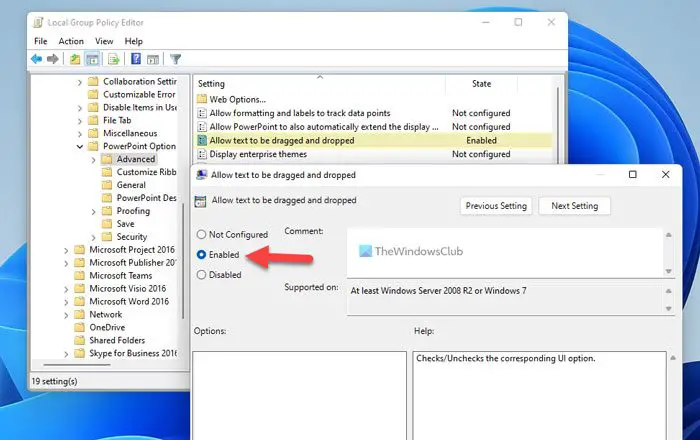Select PowerPoint Designer tree item
Image resolution: width=700 pixels, height=440 pixels.
146,198
